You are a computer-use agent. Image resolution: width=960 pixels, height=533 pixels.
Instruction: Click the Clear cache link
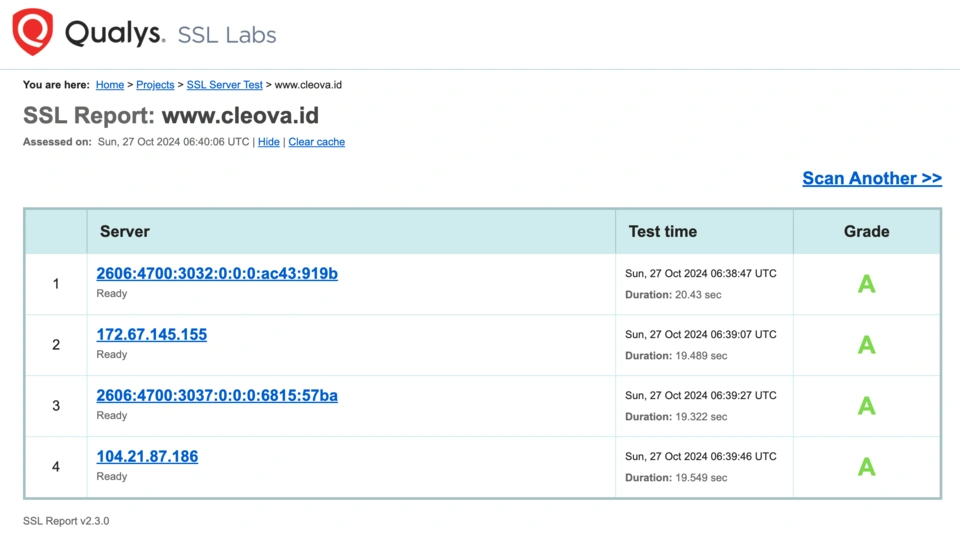coord(317,142)
